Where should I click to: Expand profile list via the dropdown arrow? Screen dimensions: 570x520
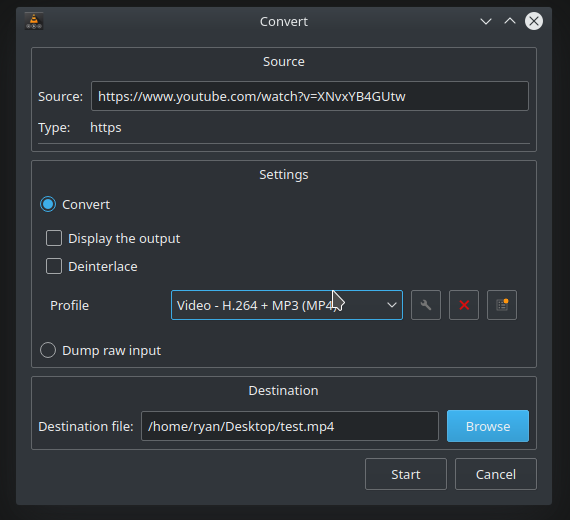[392, 305]
